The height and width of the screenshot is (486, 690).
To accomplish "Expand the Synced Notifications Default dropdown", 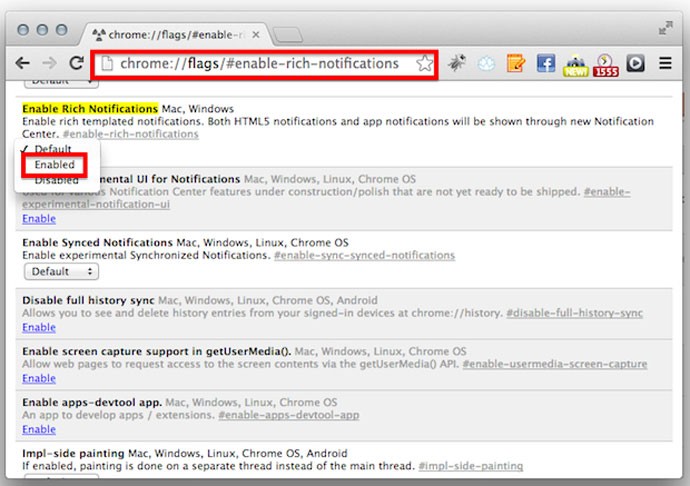I will tap(60, 271).
